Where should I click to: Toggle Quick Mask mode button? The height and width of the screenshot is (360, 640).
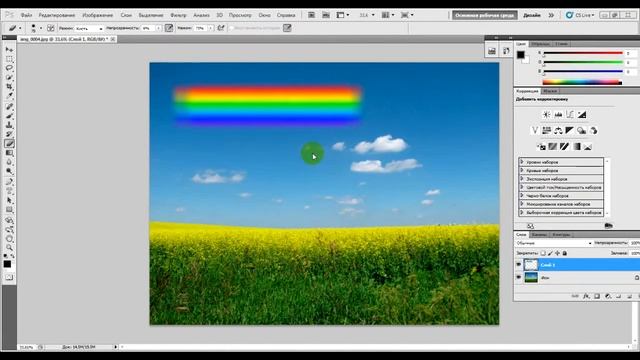9,278
